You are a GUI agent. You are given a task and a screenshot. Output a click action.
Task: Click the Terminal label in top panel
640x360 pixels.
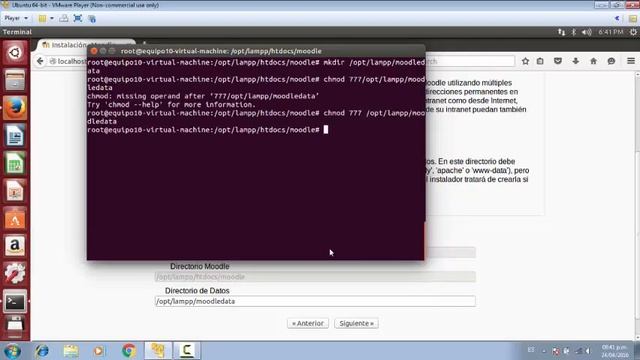coord(17,32)
